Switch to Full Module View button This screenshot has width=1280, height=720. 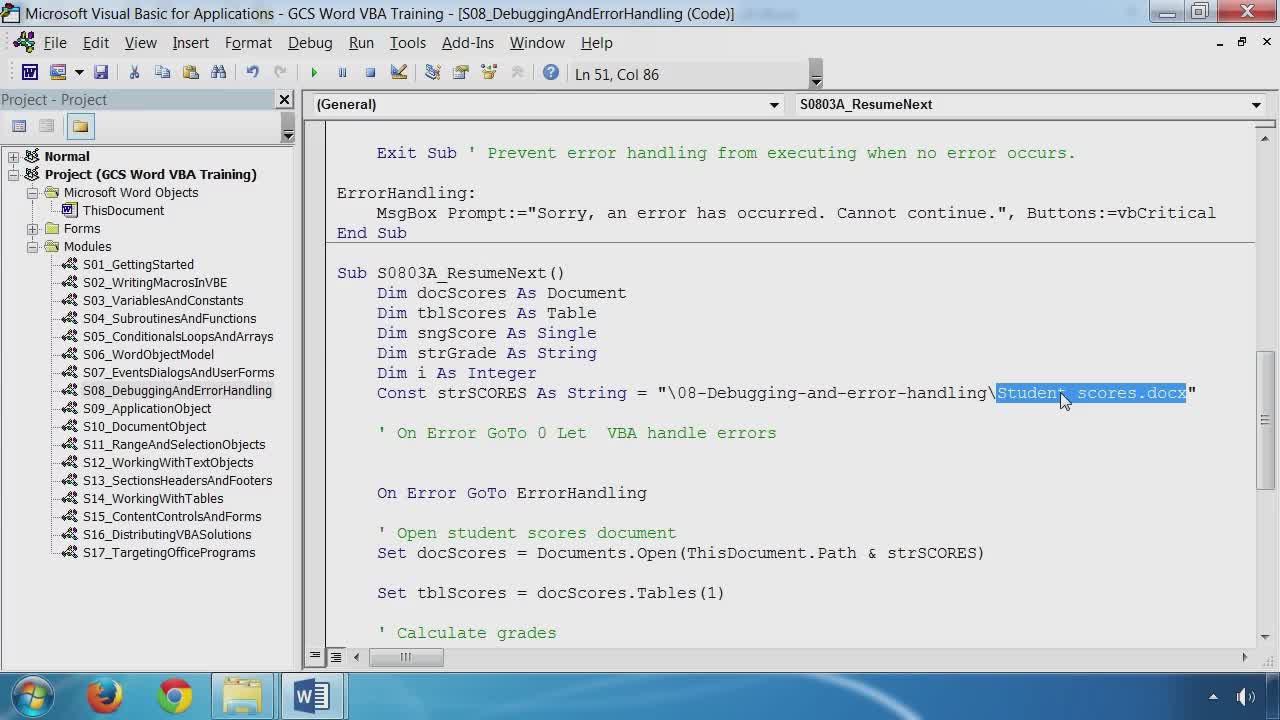point(336,657)
